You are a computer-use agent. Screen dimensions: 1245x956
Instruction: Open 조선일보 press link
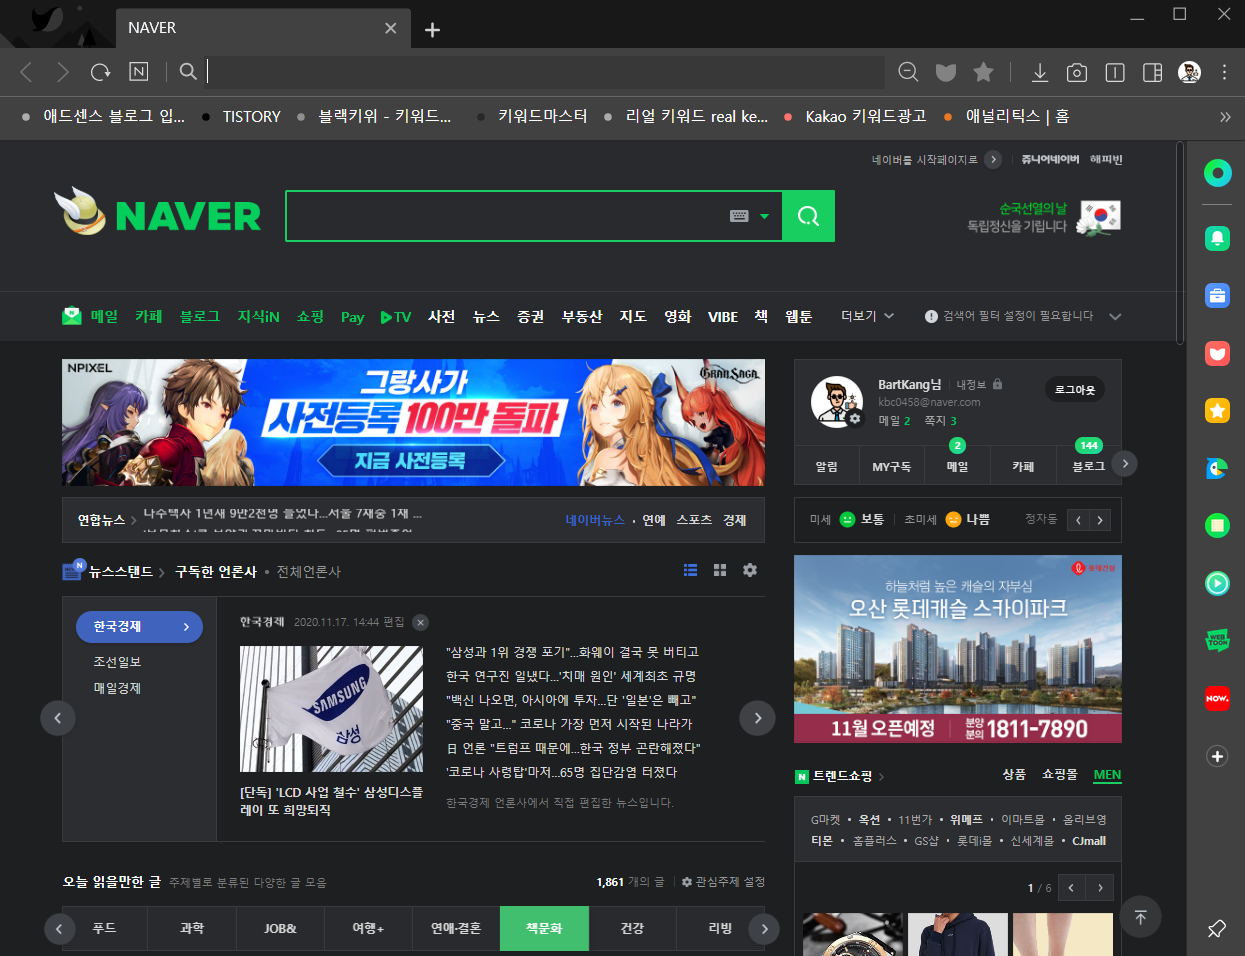click(x=117, y=662)
